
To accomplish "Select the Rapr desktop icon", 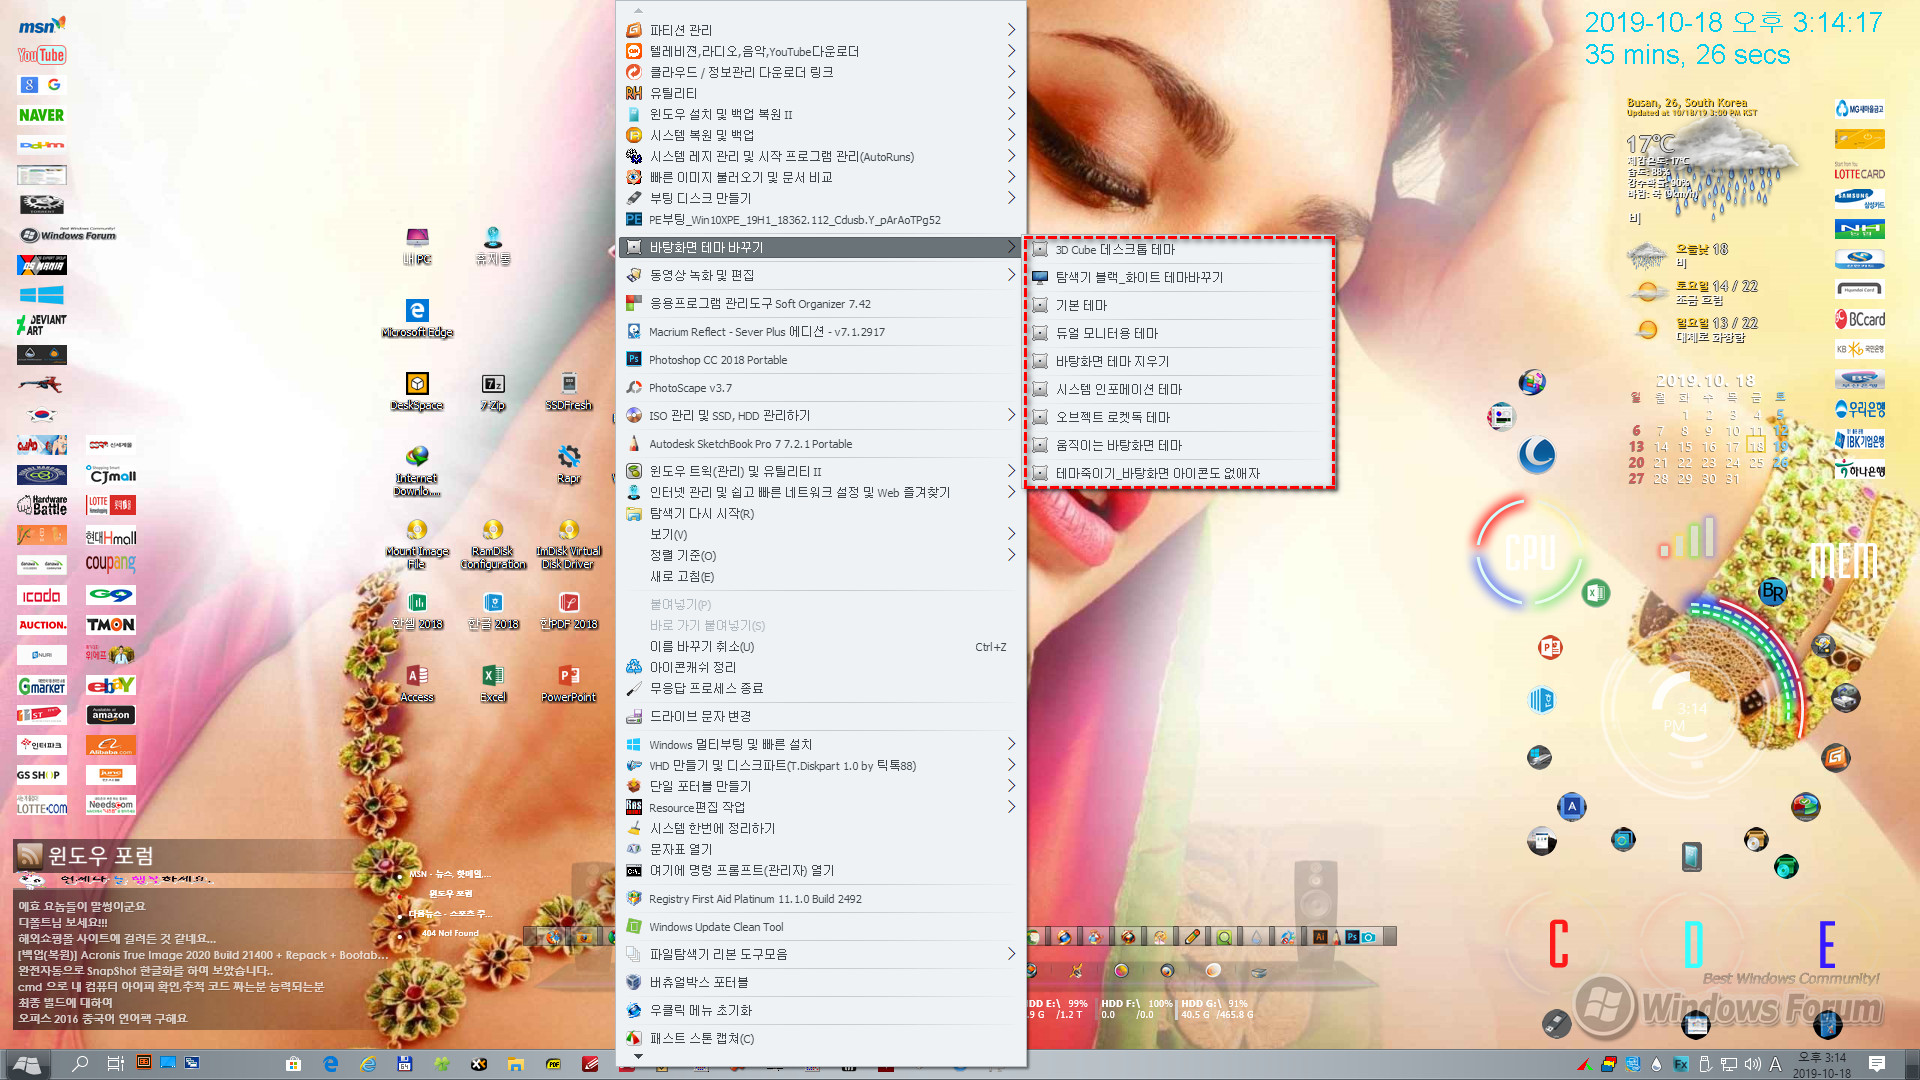I will pyautogui.click(x=569, y=464).
